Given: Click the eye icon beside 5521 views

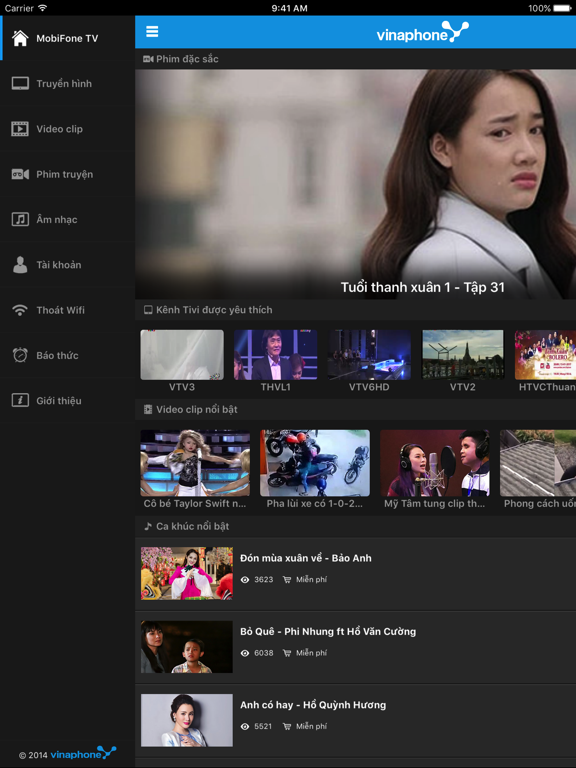Looking at the screenshot, I should click(245, 727).
